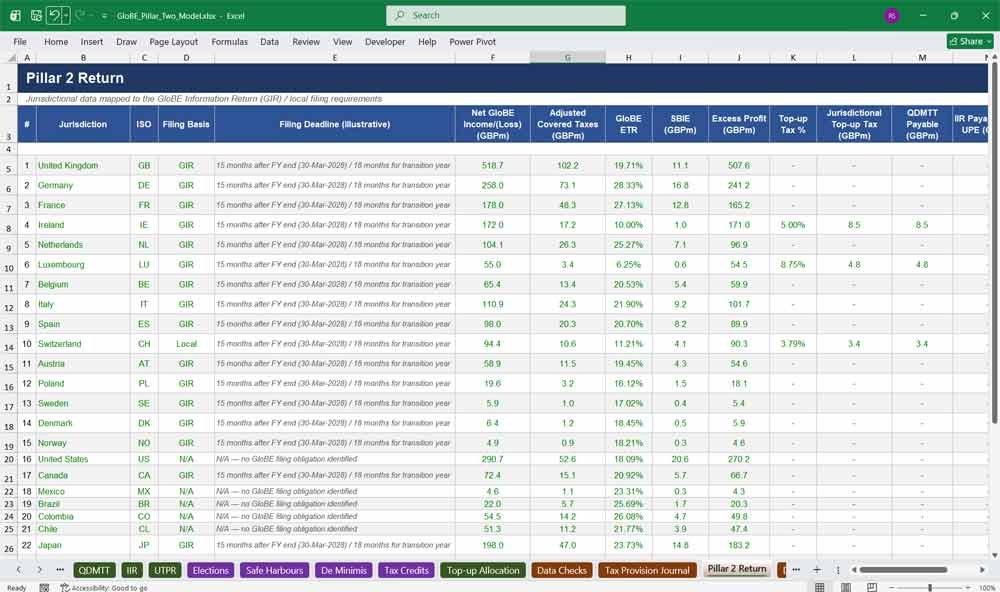Image resolution: width=1000 pixels, height=592 pixels.
Task: Click the Share button
Action: (x=970, y=41)
